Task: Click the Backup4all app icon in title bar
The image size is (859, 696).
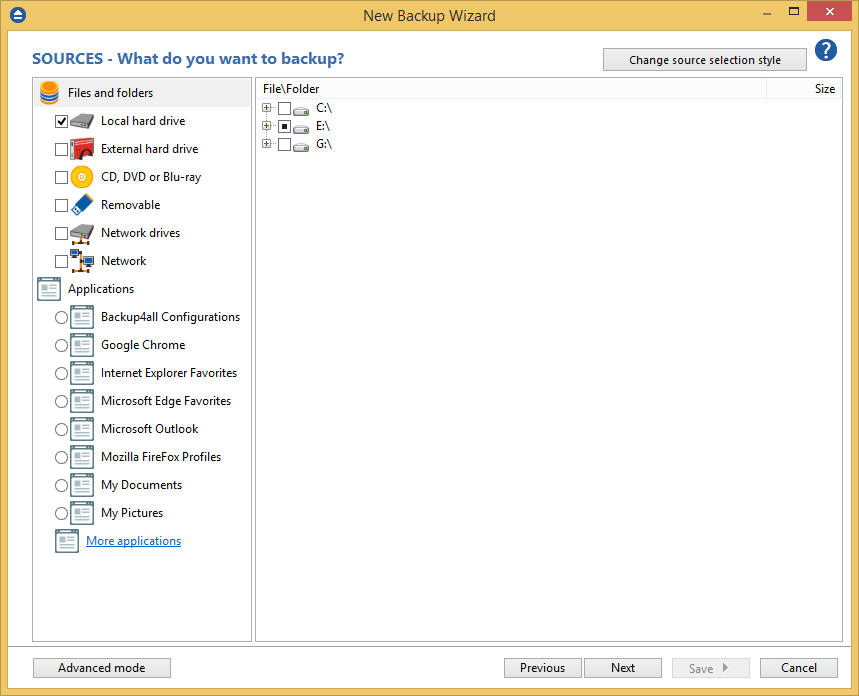Action: [x=18, y=15]
